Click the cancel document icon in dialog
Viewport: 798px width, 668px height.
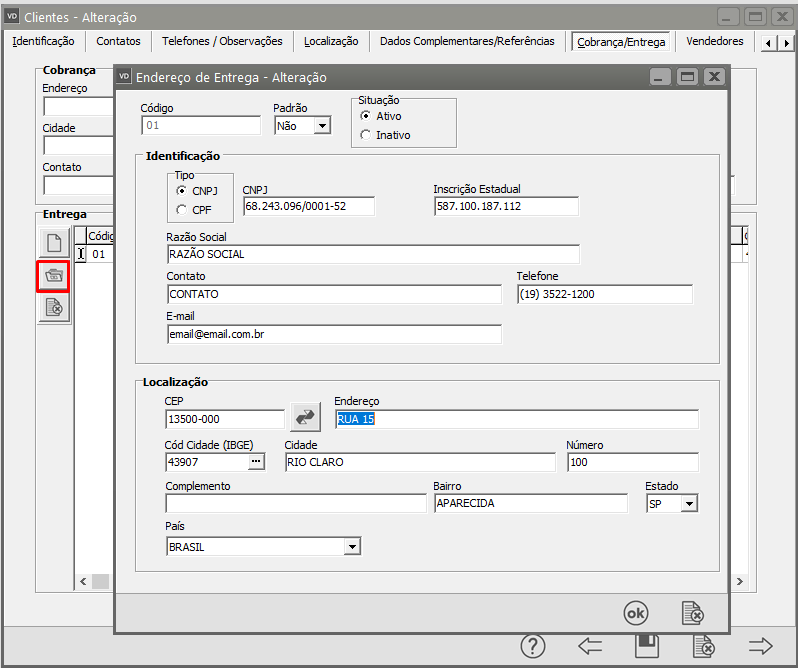point(692,612)
